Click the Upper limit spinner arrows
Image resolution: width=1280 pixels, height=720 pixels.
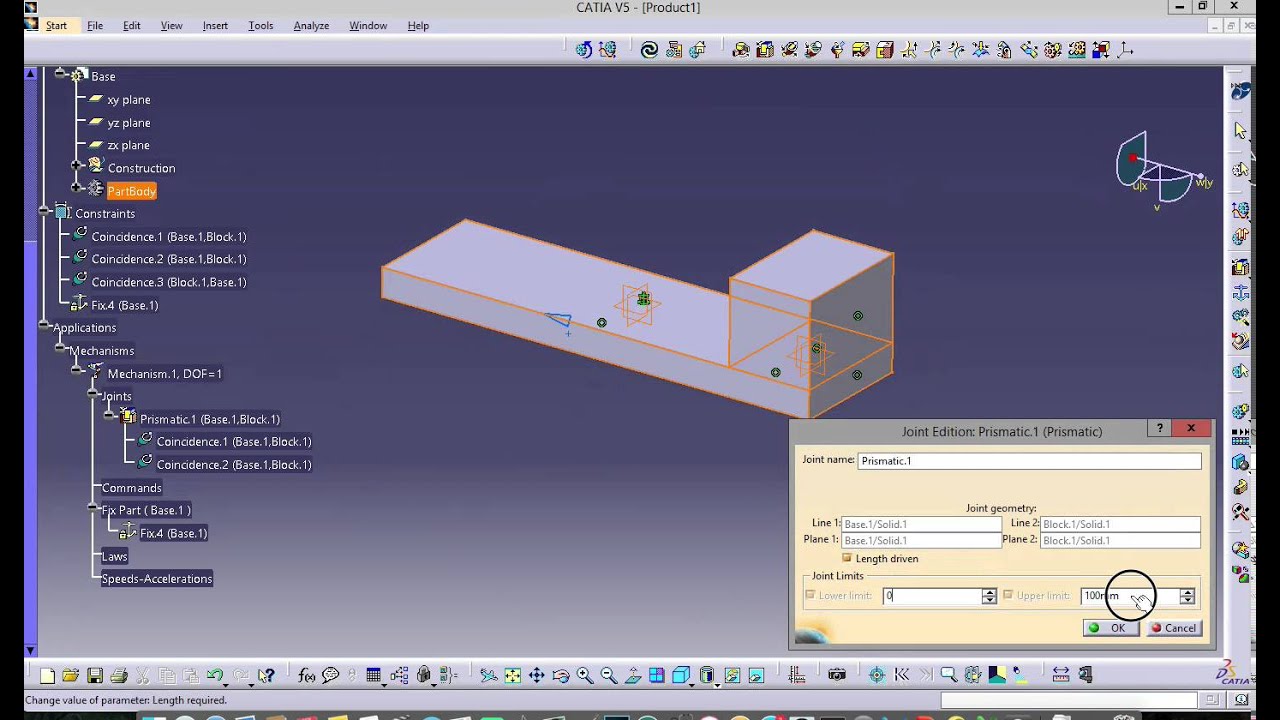point(1187,596)
